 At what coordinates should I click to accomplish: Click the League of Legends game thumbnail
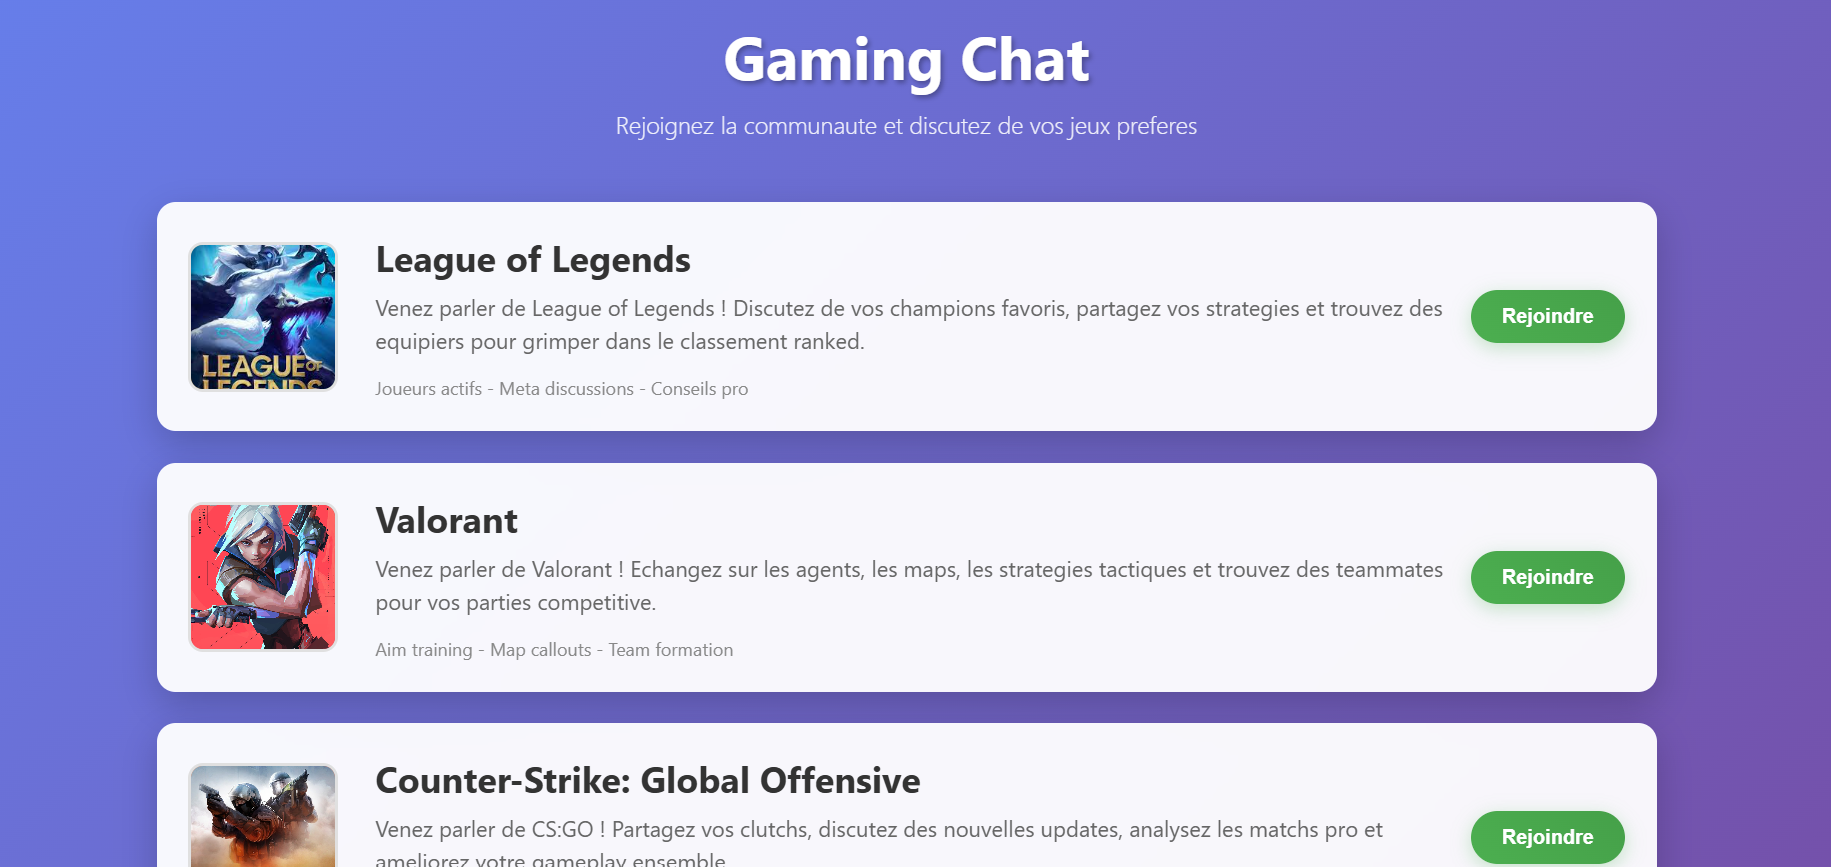coord(263,317)
